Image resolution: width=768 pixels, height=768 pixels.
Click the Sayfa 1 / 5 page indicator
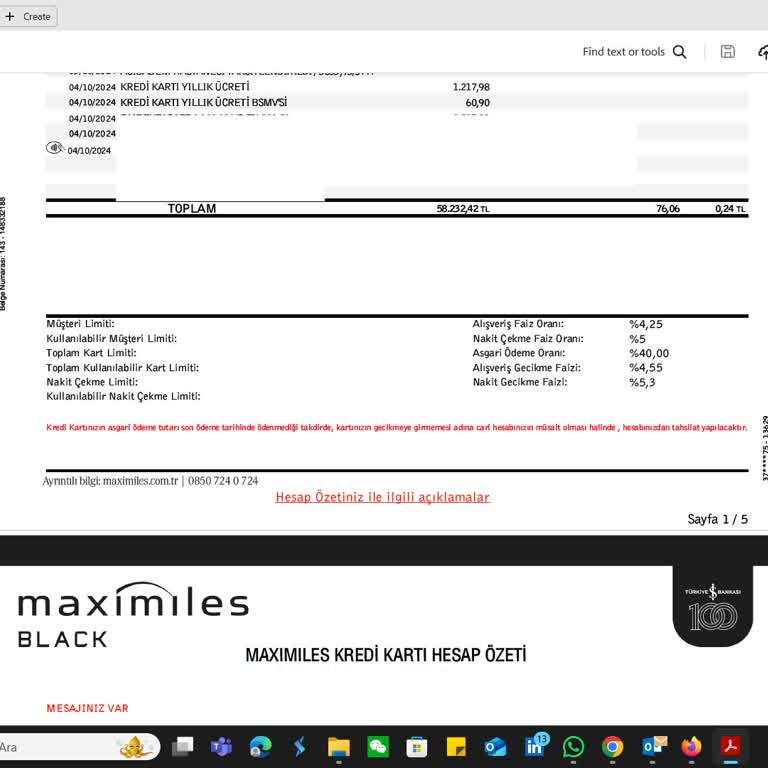pos(717,519)
